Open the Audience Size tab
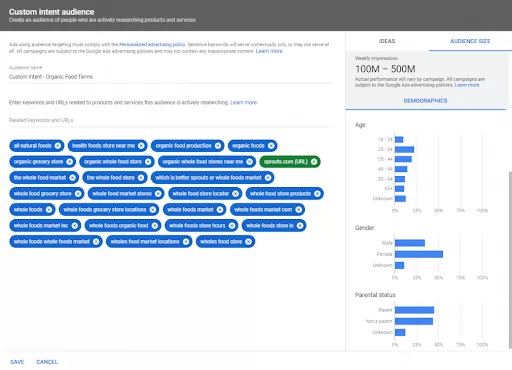Viewport: 512px width, 370px height. [x=470, y=41]
